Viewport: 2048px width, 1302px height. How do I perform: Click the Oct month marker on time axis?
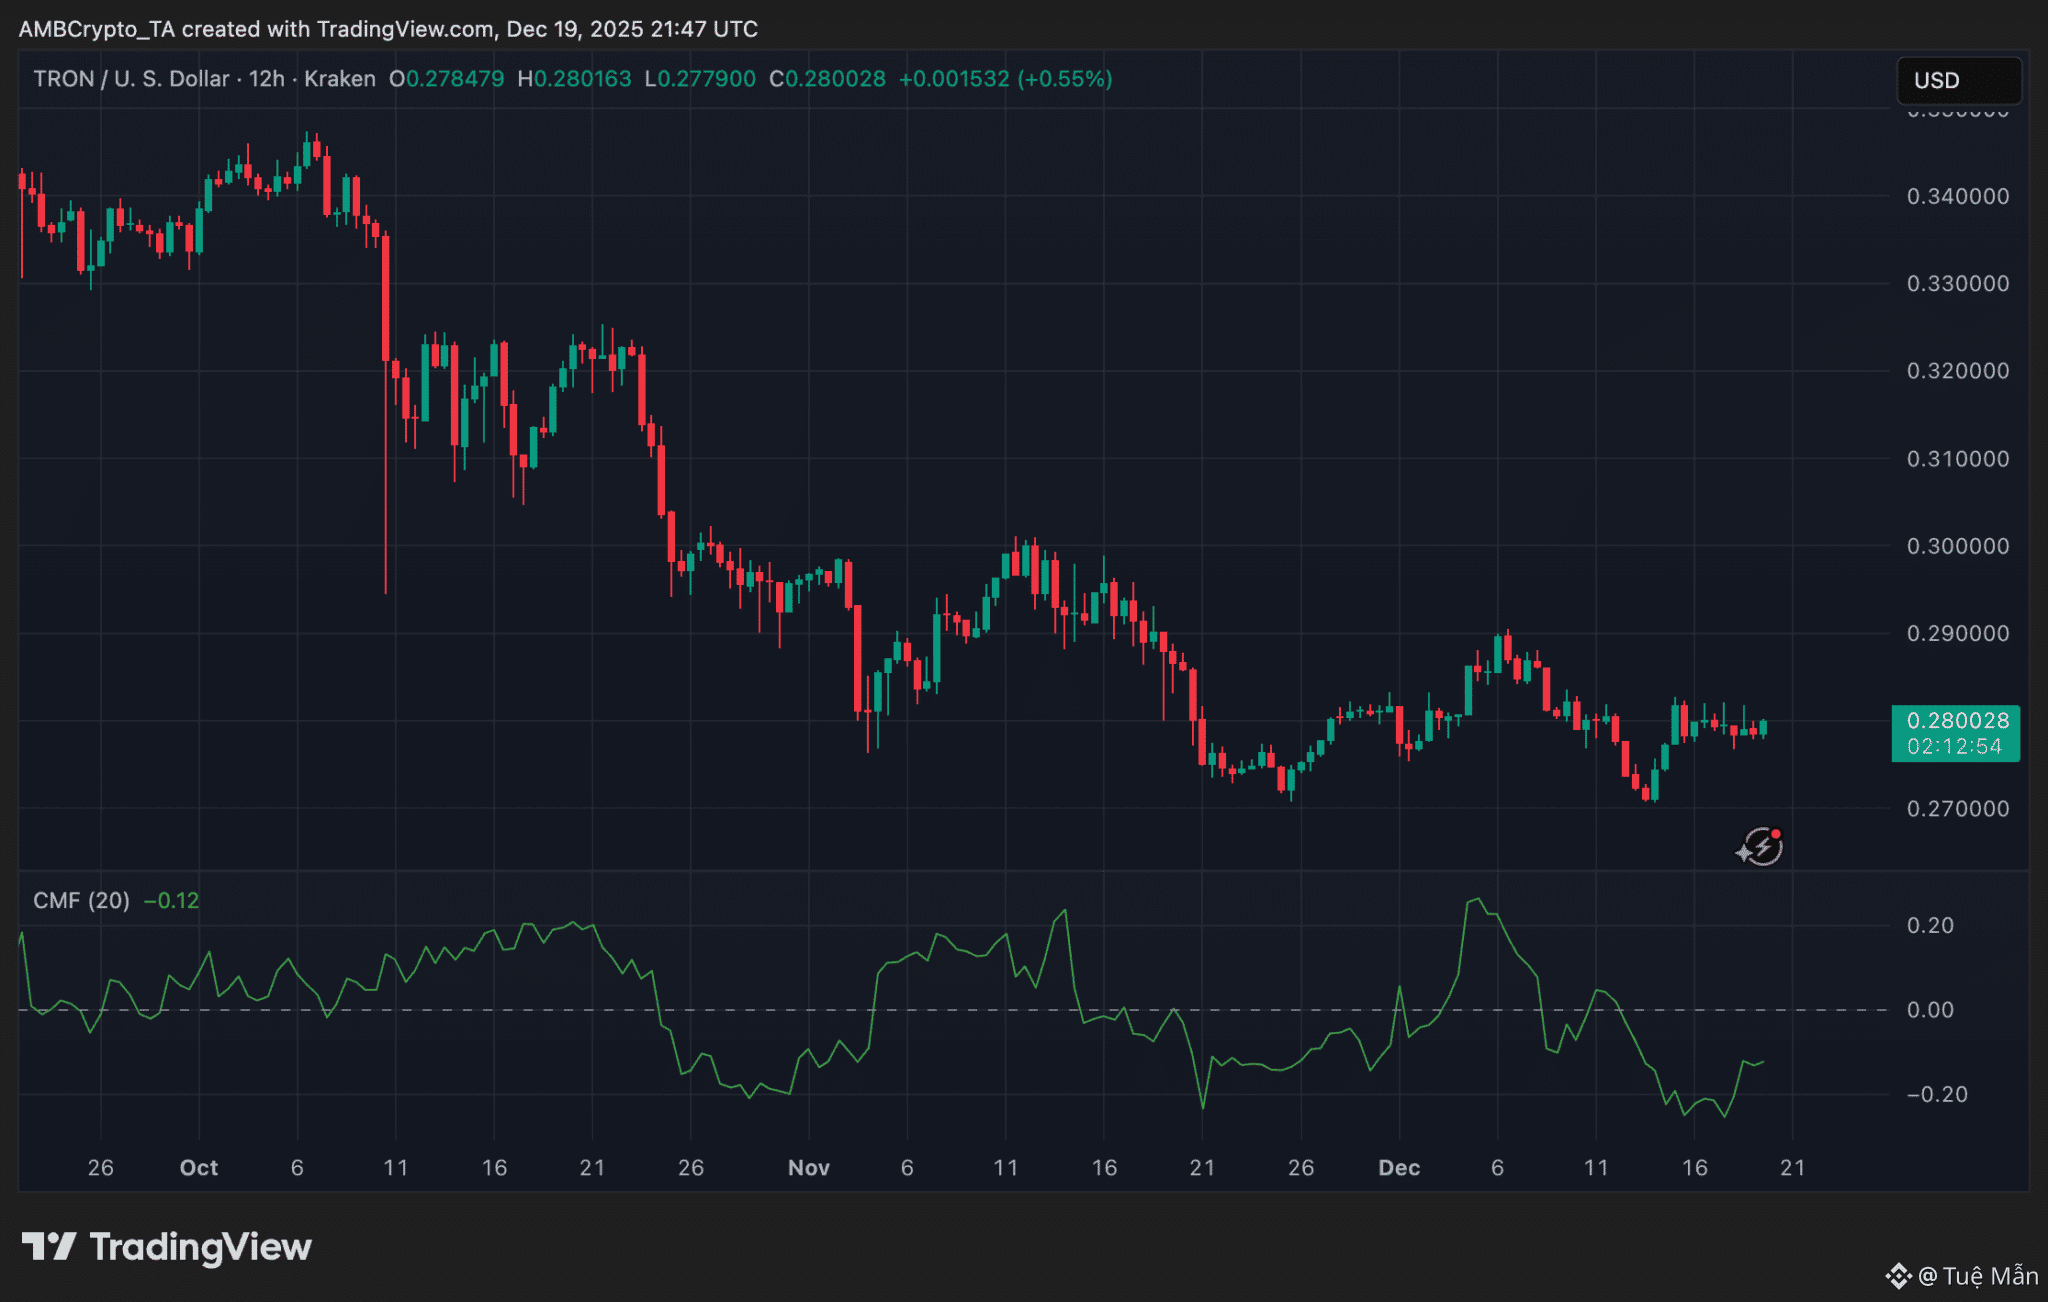click(x=198, y=1167)
